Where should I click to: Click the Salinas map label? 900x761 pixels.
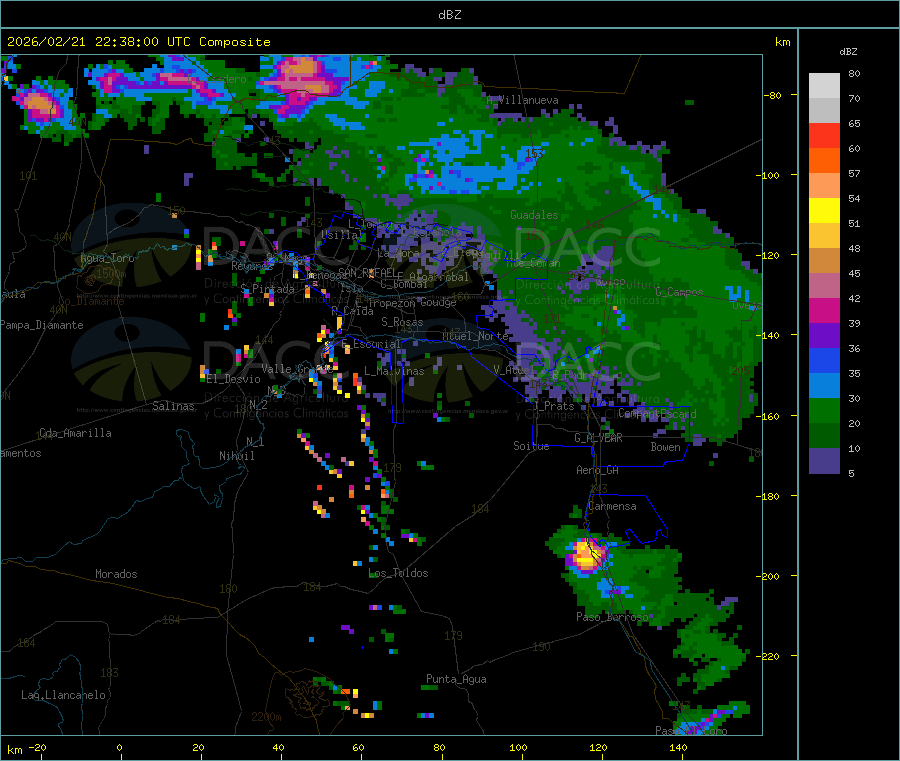(x=173, y=406)
